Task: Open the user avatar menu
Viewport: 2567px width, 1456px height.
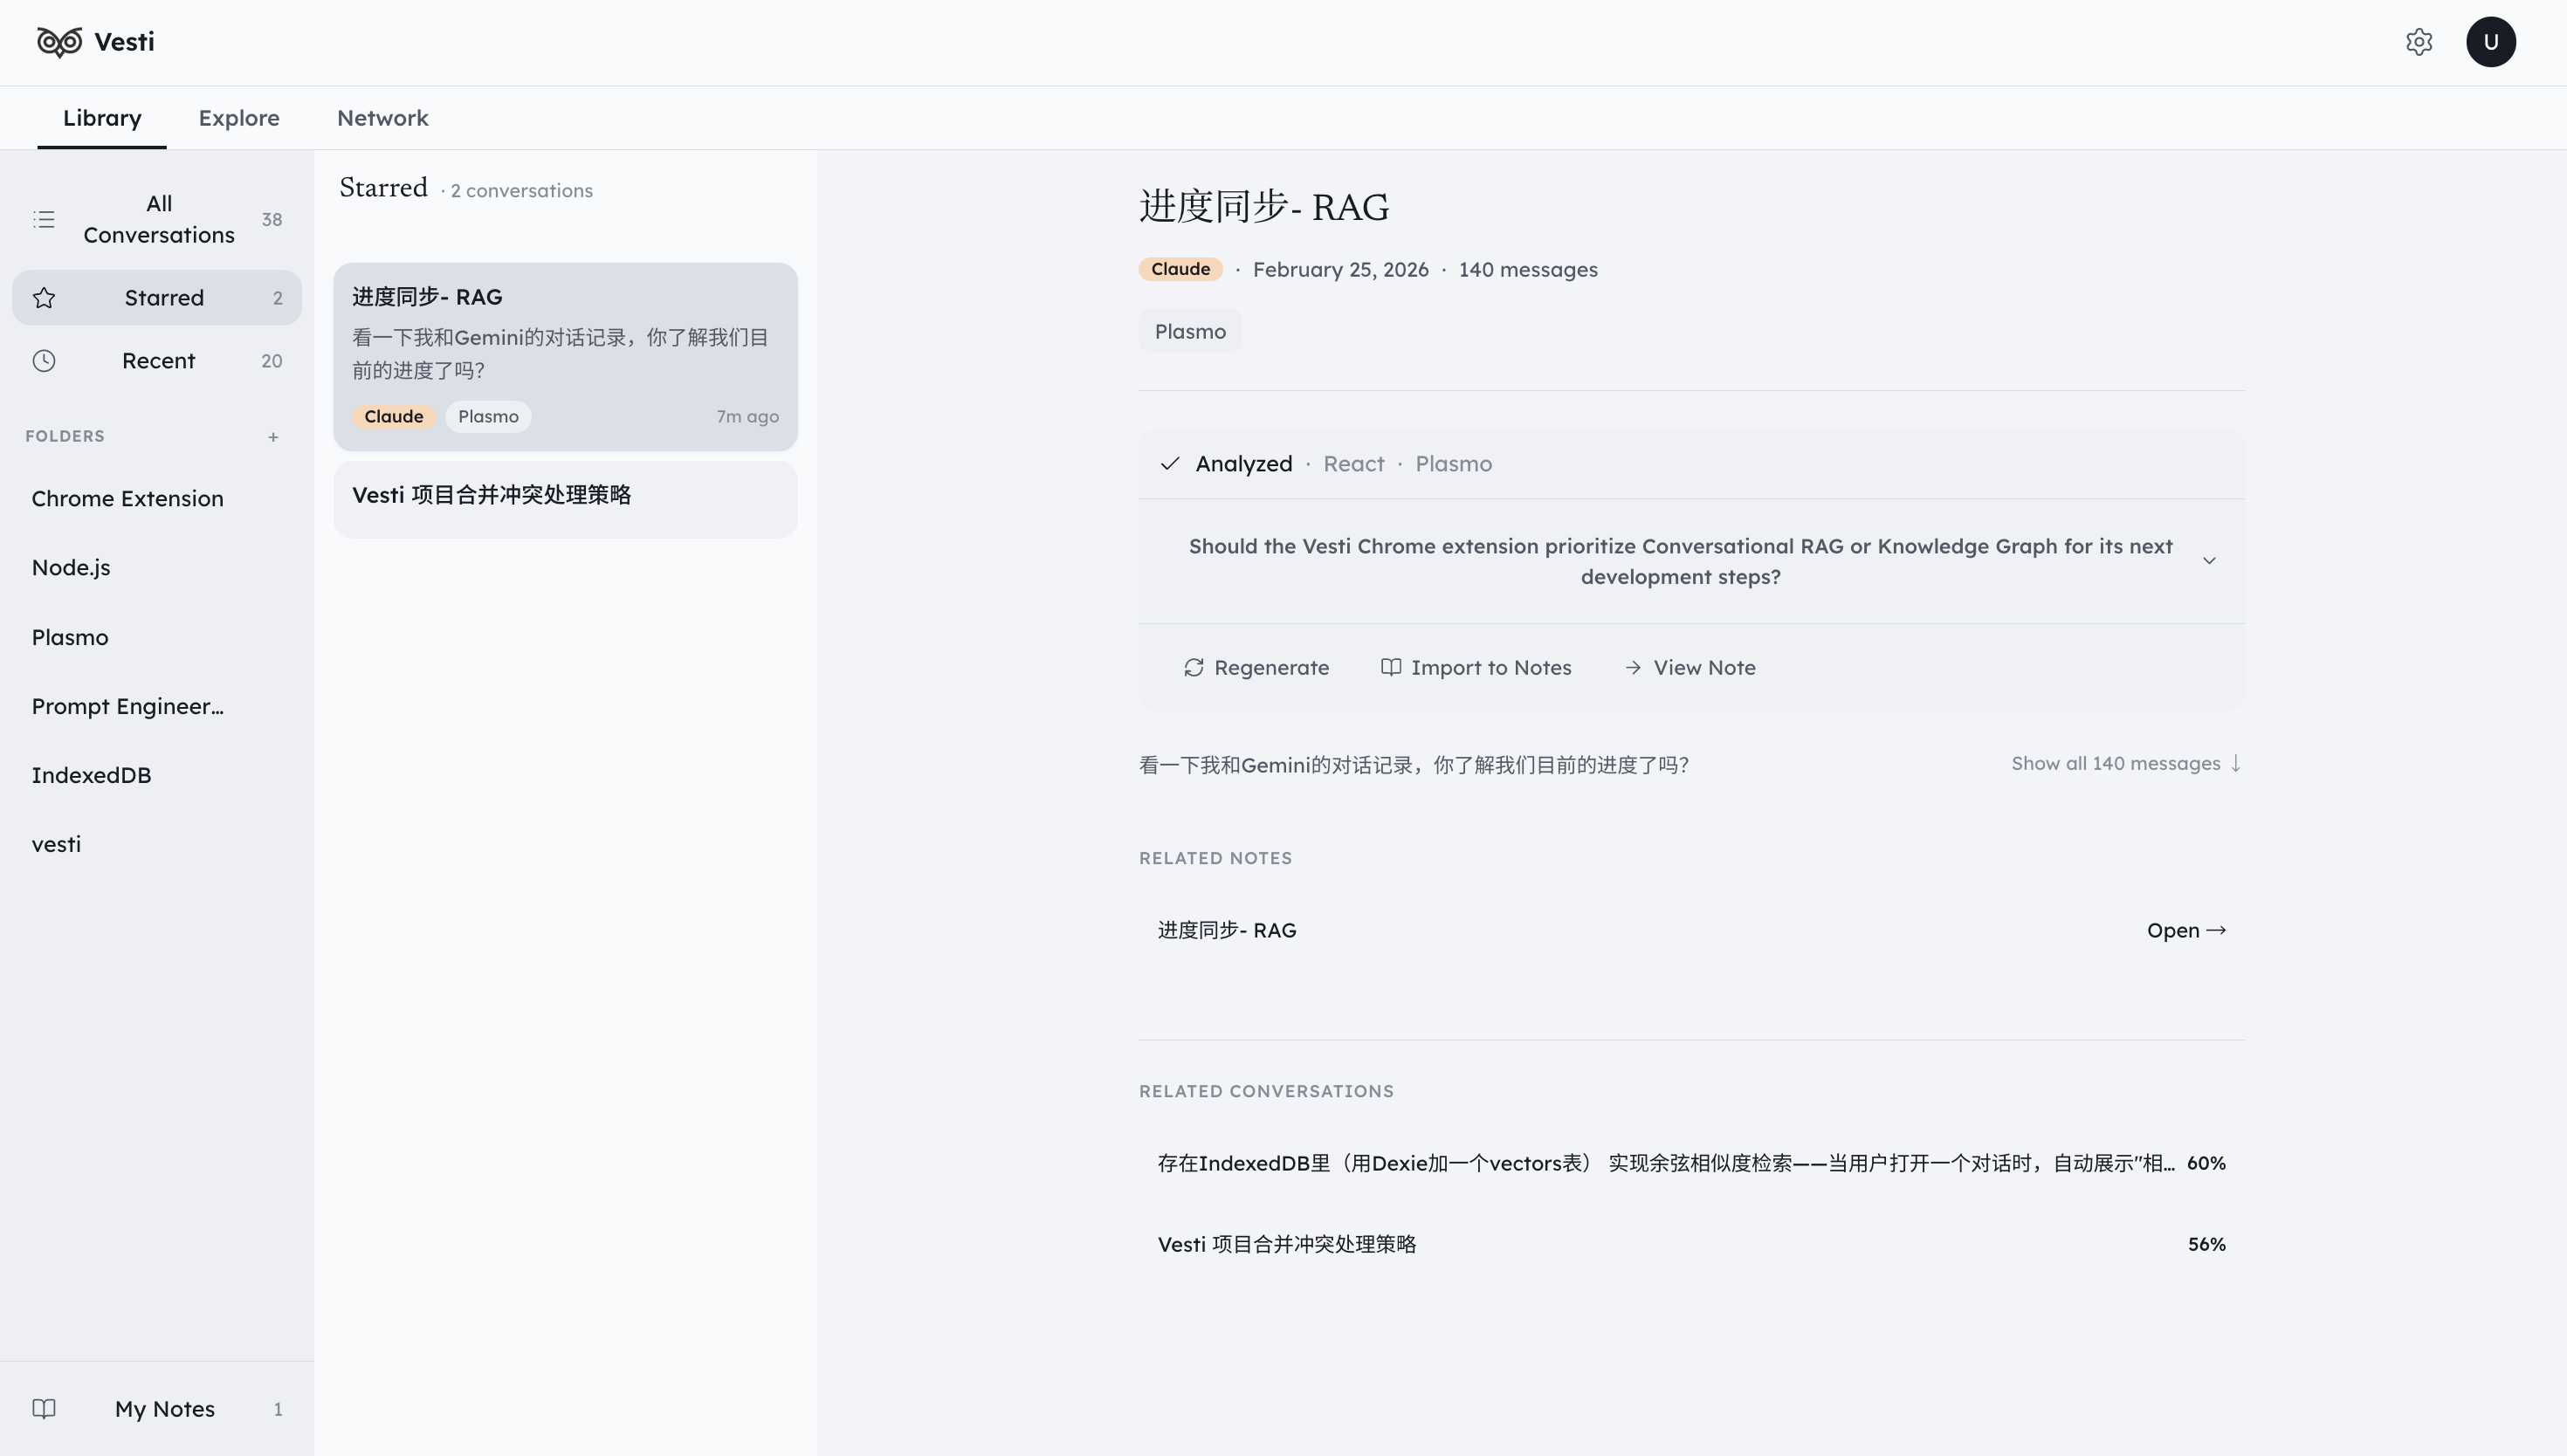Action: coord(2490,42)
